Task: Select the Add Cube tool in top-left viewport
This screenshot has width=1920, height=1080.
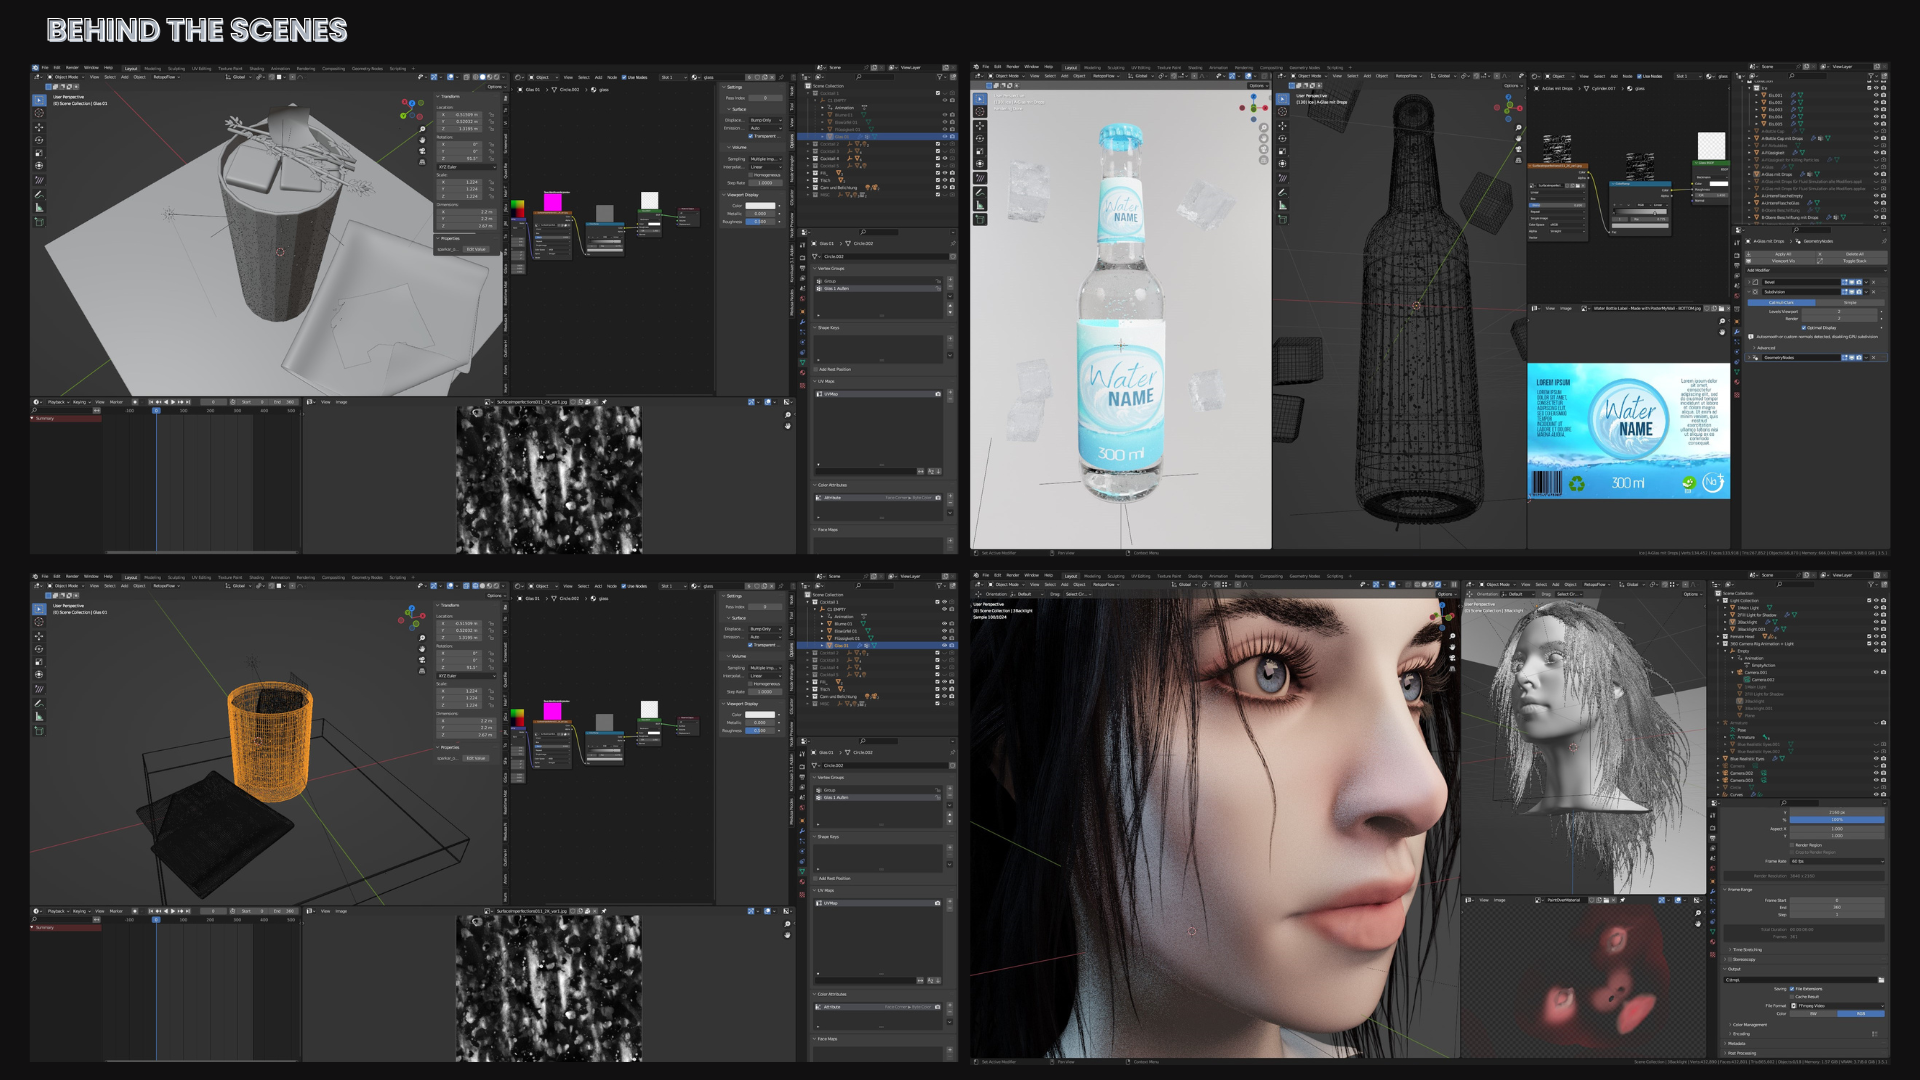Action: (x=39, y=222)
